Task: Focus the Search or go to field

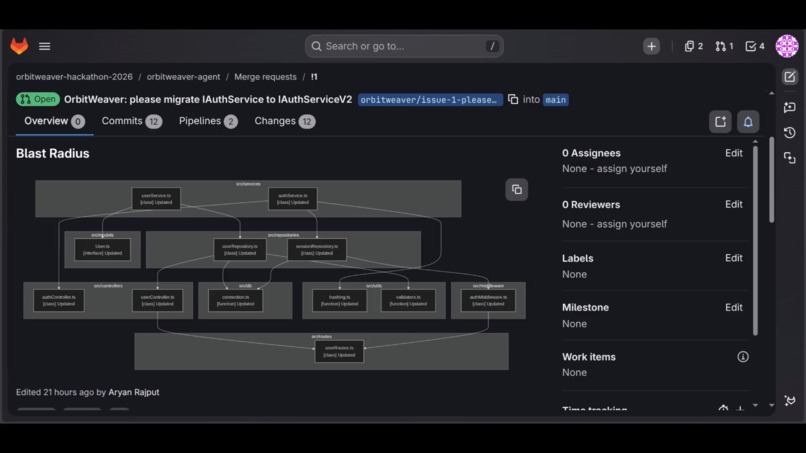Action: 404,46
